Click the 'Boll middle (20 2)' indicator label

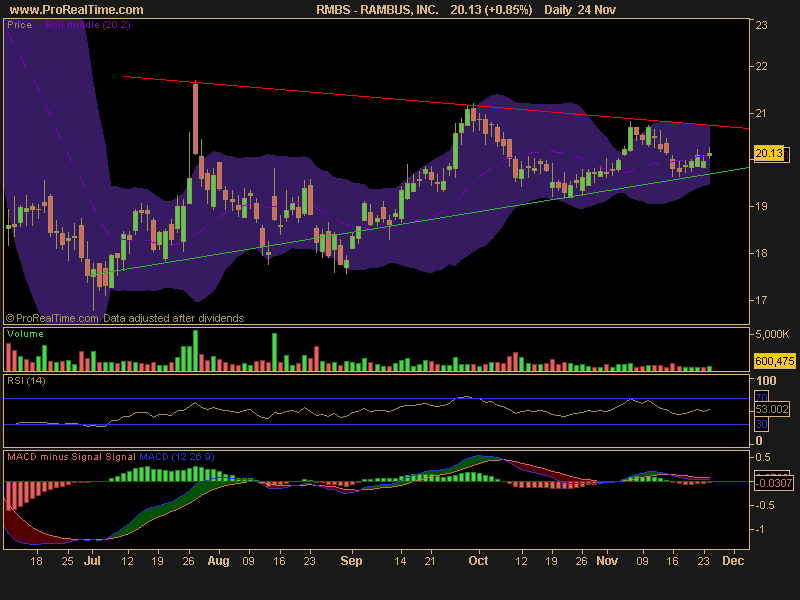pyautogui.click(x=88, y=24)
